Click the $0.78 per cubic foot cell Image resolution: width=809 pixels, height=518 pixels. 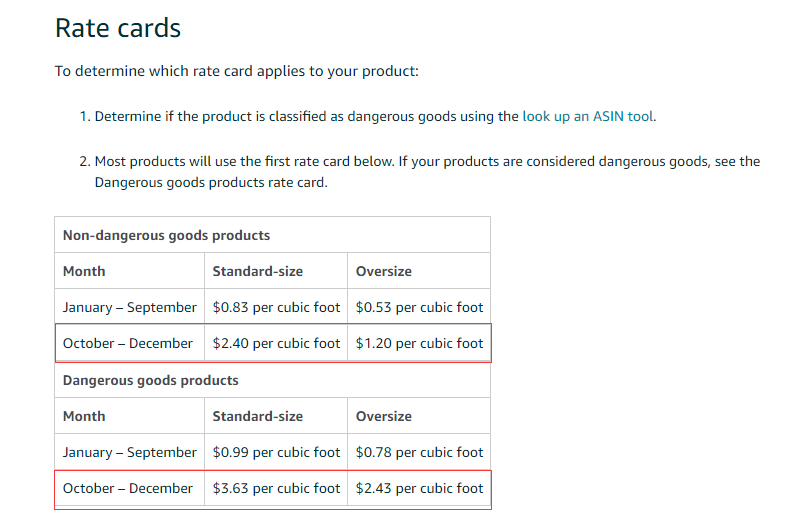pyautogui.click(x=419, y=452)
